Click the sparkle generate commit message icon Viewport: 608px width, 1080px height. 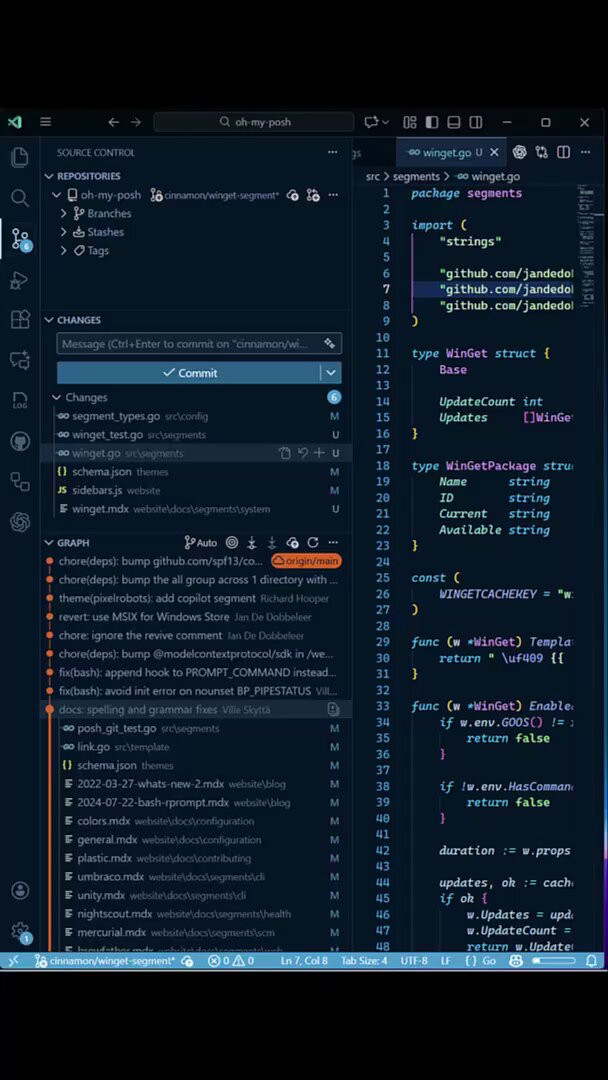coord(330,343)
